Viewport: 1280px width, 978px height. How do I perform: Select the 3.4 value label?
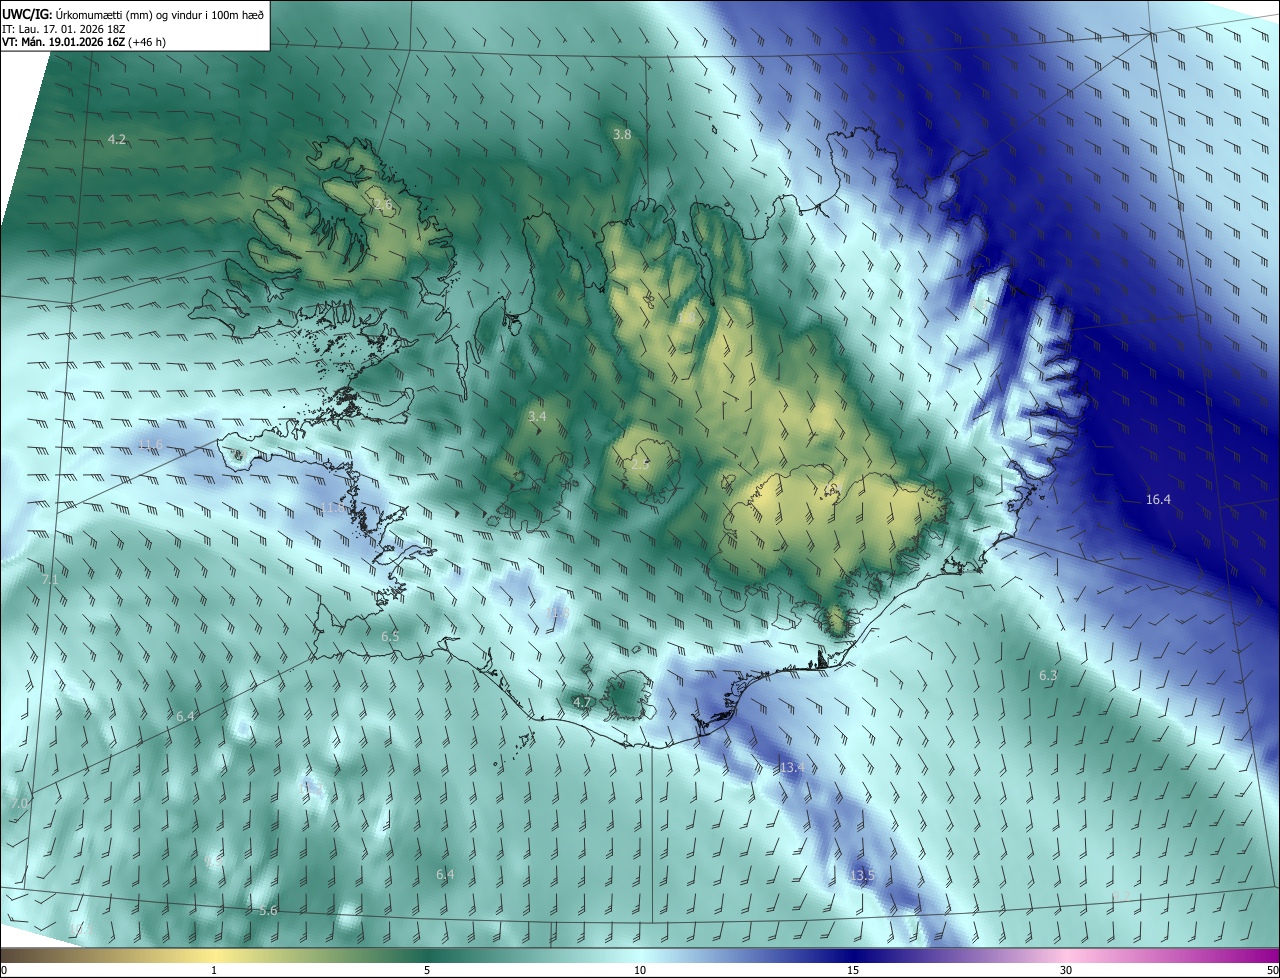537,416
